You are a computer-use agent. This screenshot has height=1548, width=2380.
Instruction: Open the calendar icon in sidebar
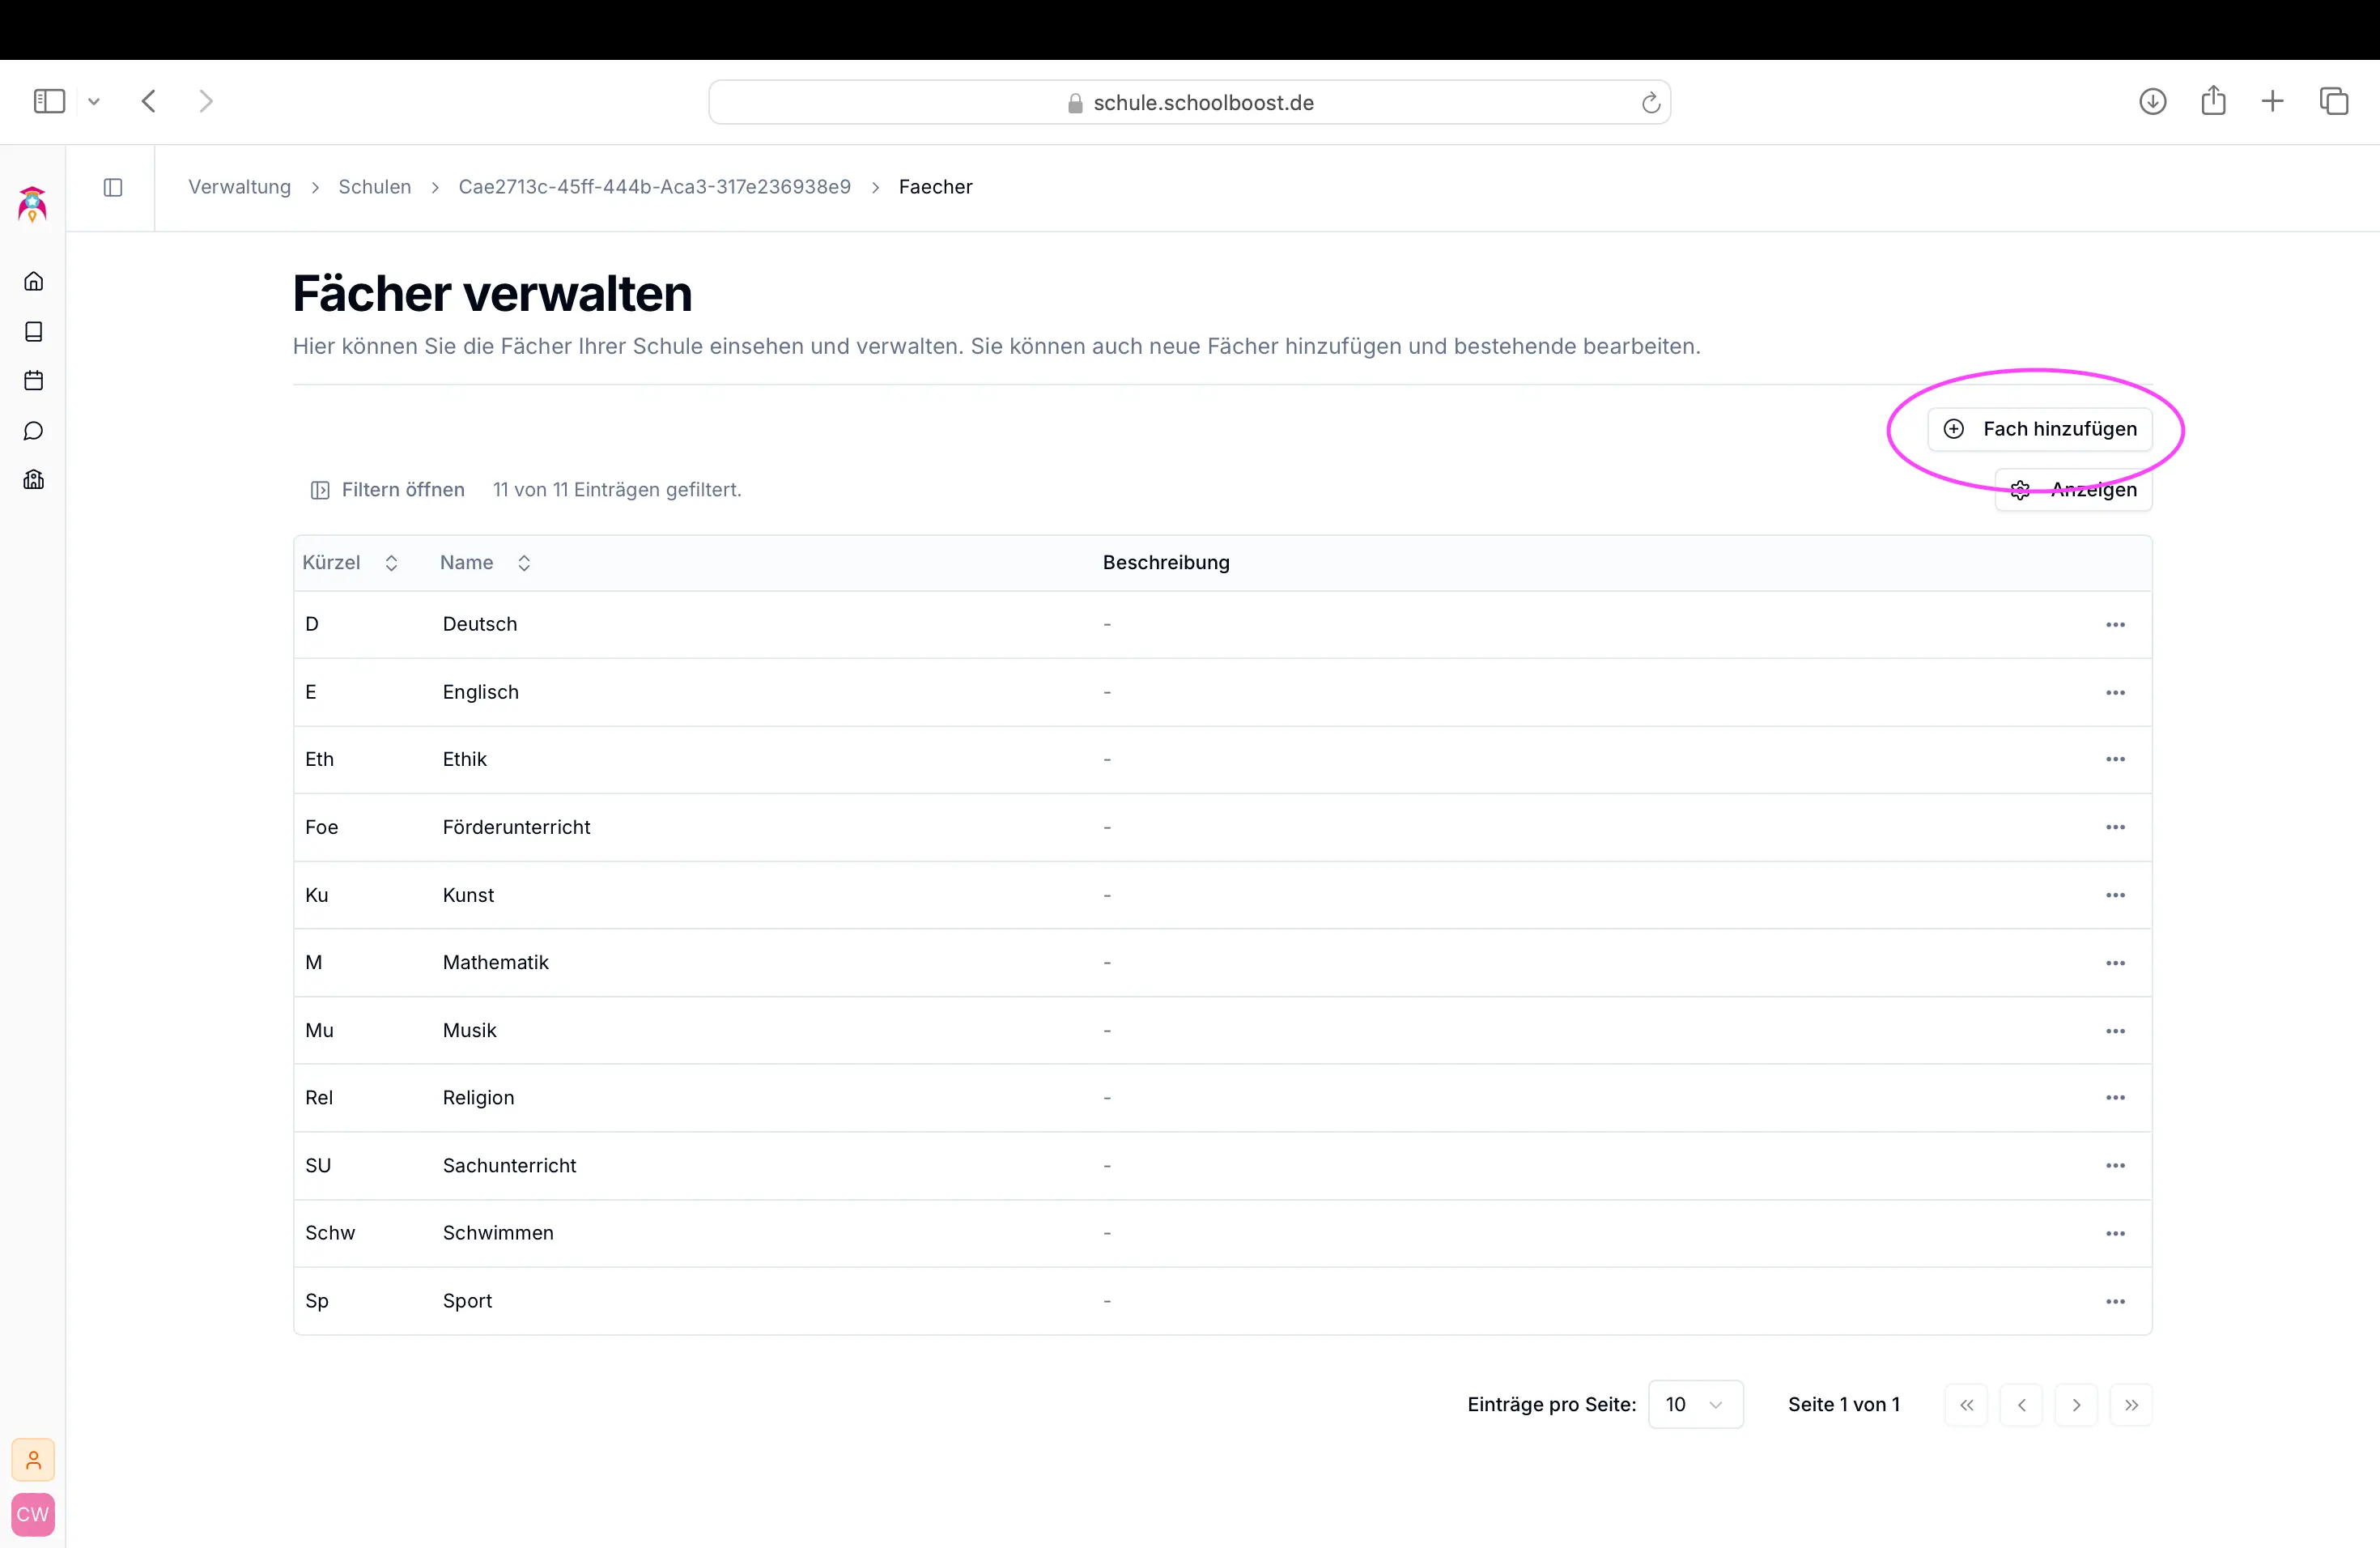[33, 380]
